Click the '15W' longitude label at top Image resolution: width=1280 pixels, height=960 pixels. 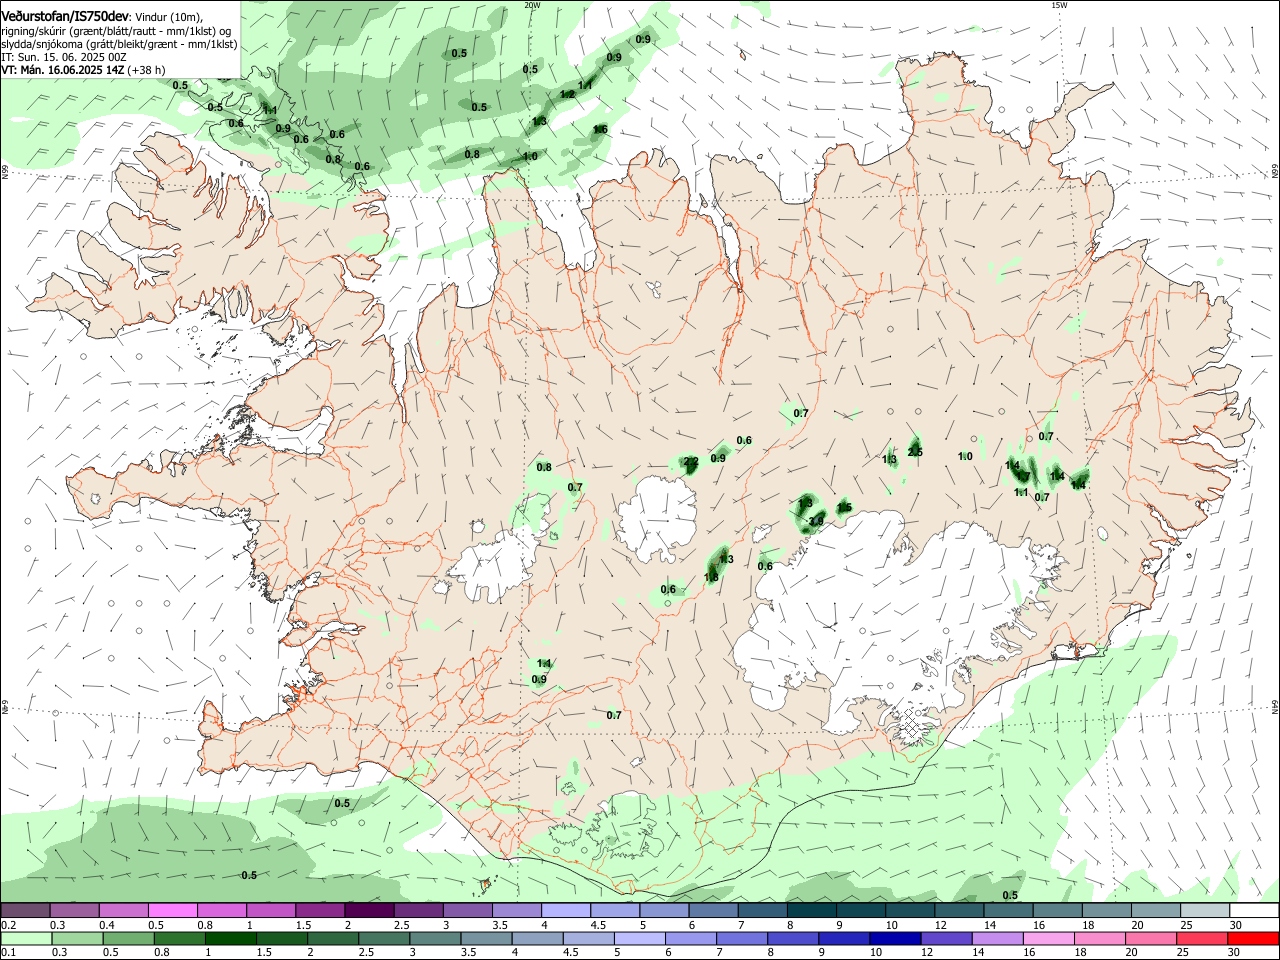click(1059, 5)
